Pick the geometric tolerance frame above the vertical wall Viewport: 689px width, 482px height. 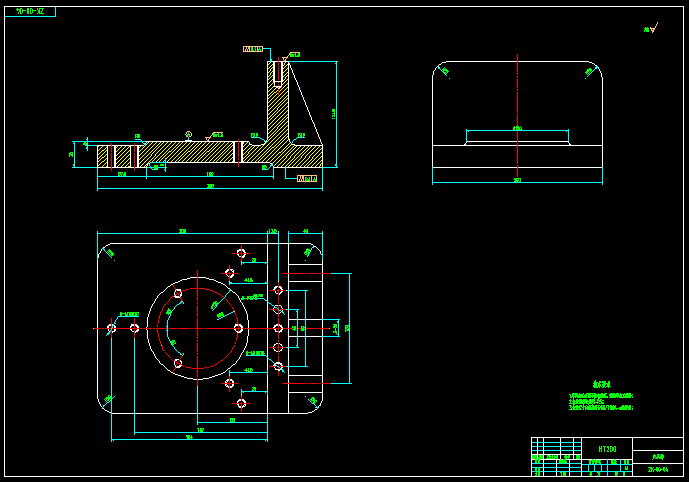[x=253, y=49]
